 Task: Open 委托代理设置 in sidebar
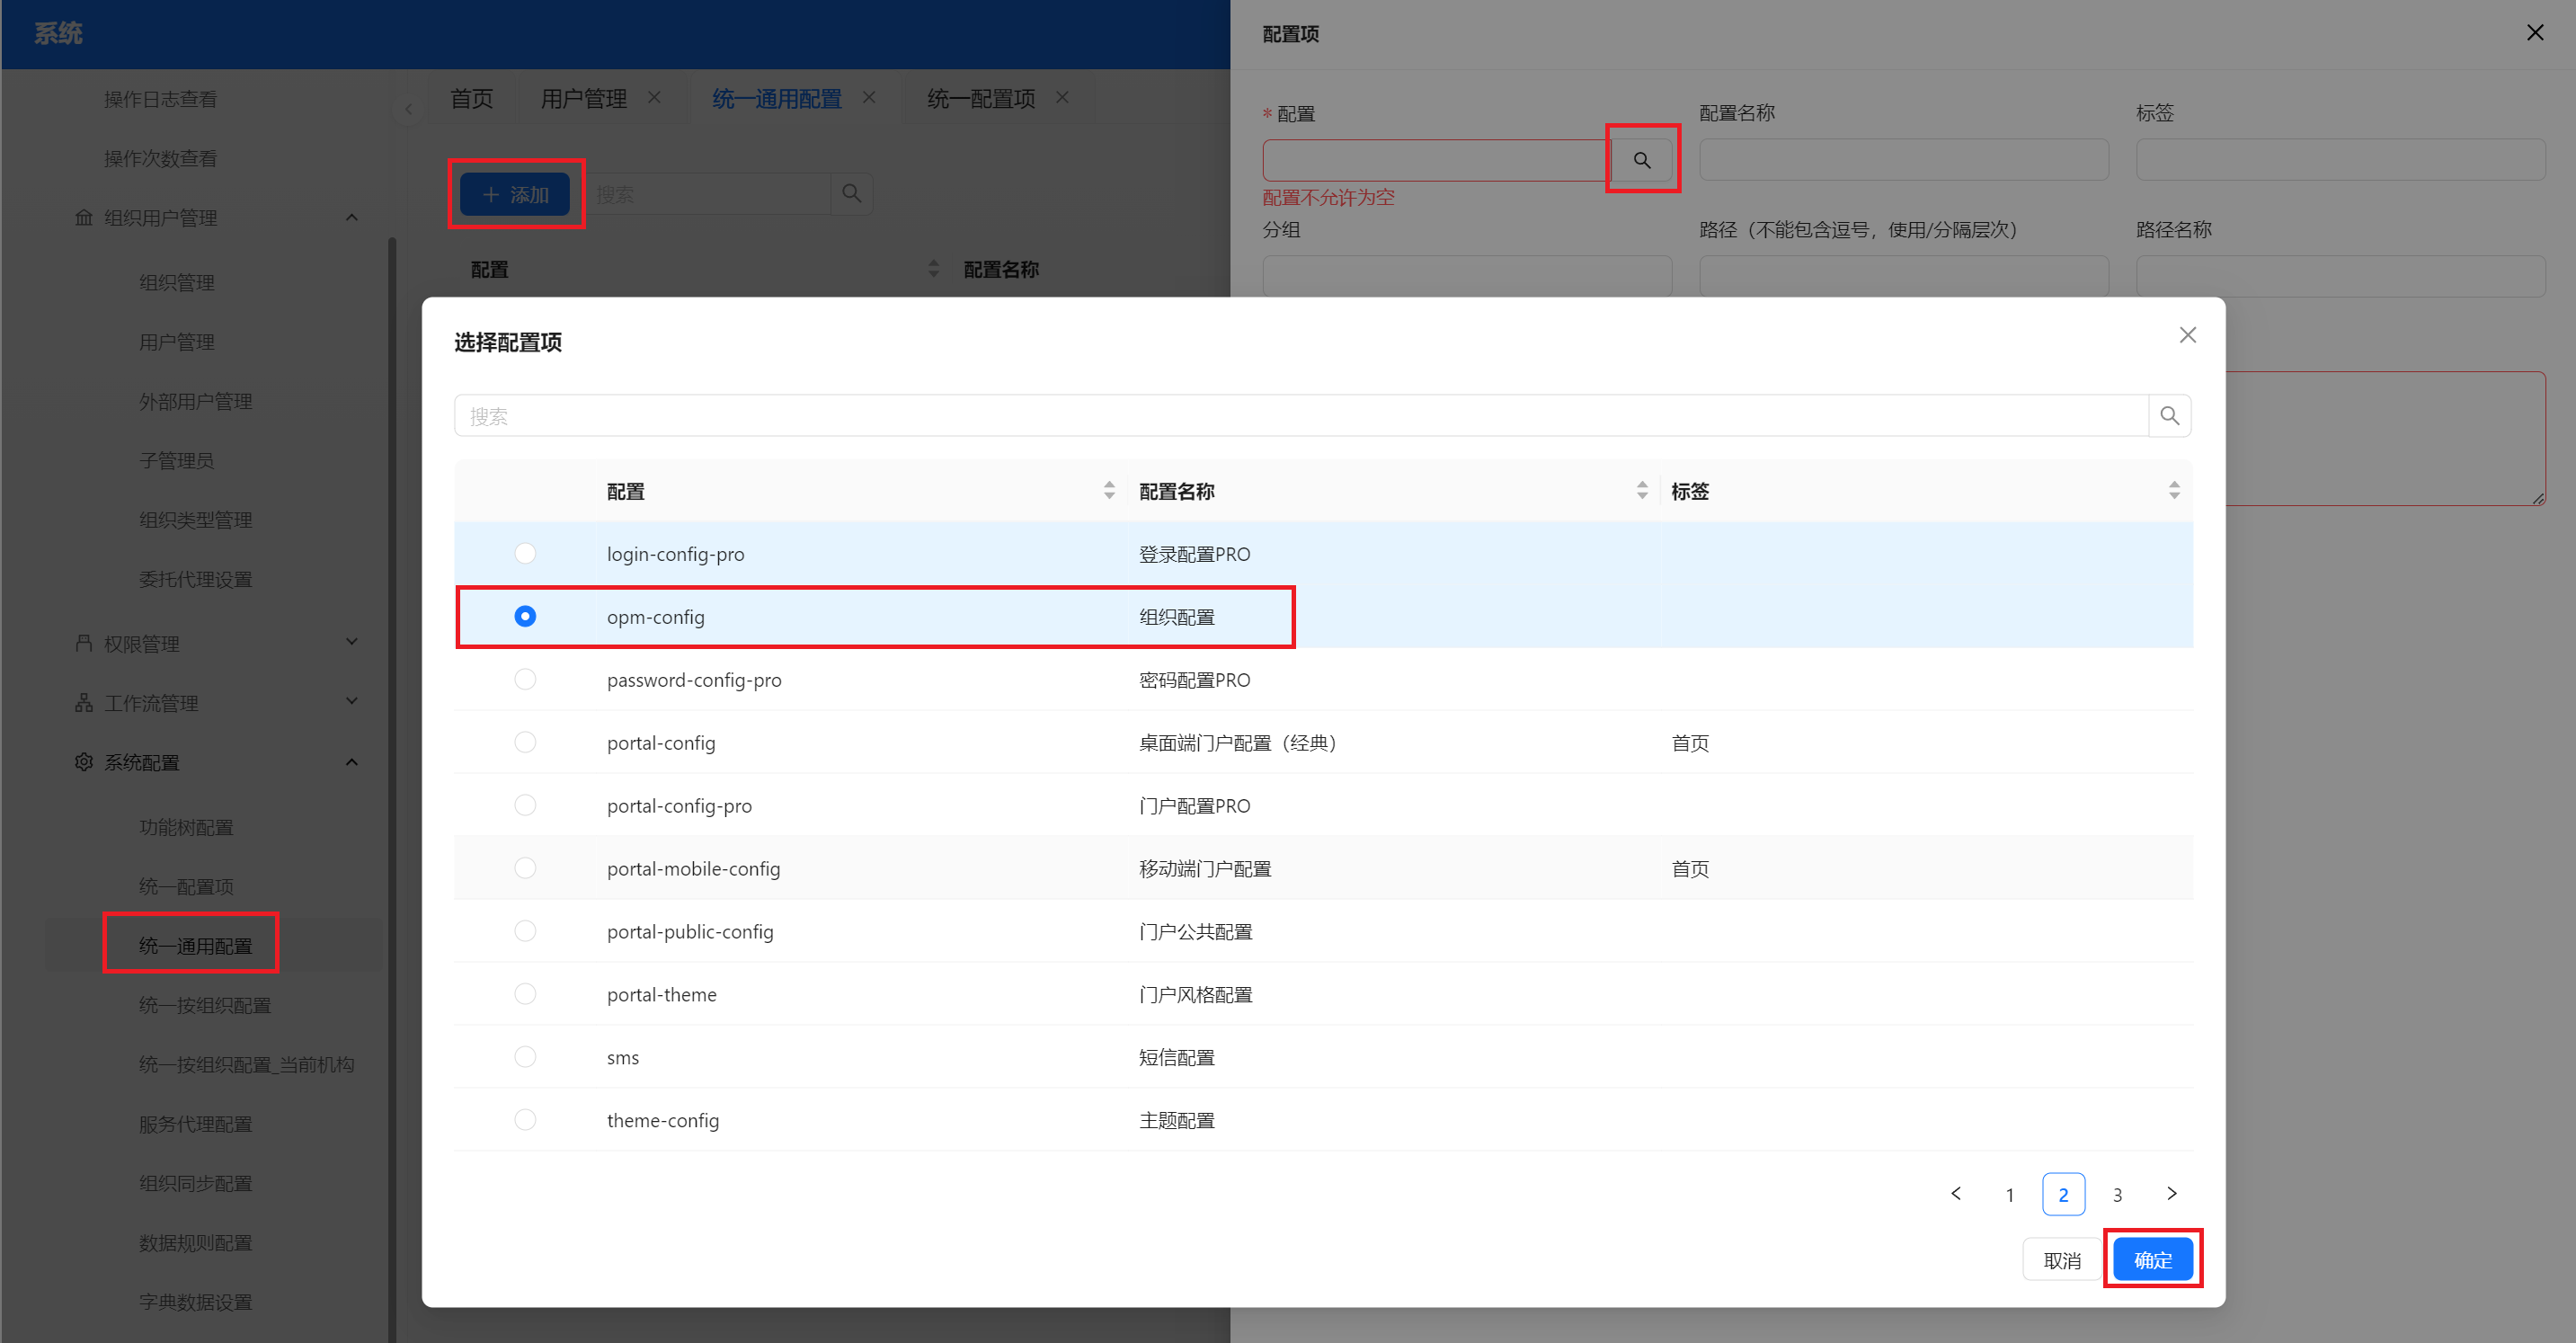195,579
